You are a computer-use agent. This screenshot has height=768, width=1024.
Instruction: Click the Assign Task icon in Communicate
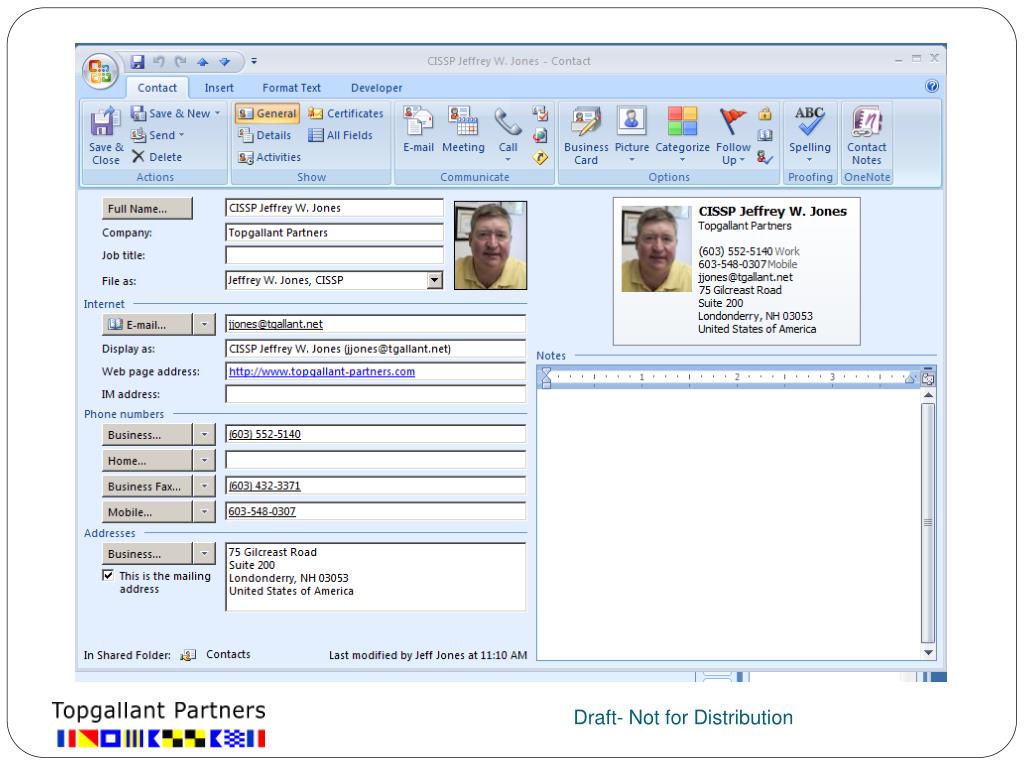540,114
